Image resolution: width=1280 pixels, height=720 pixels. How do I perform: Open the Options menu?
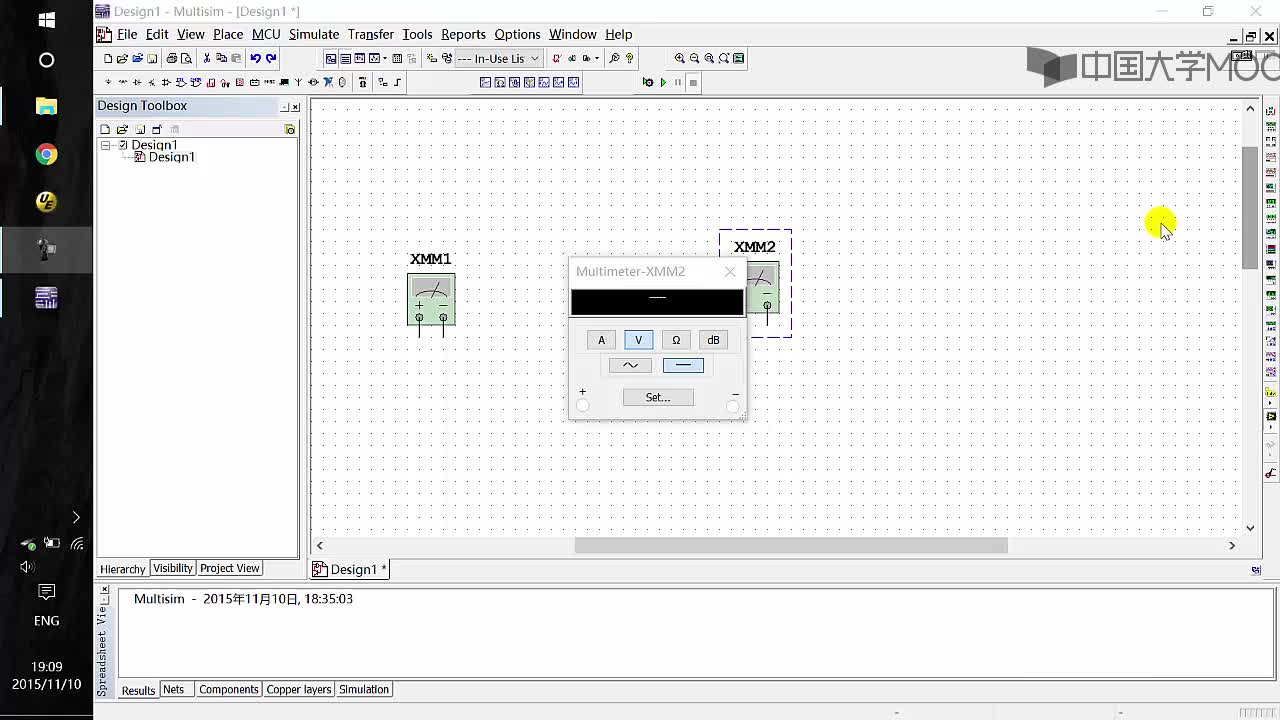[517, 34]
